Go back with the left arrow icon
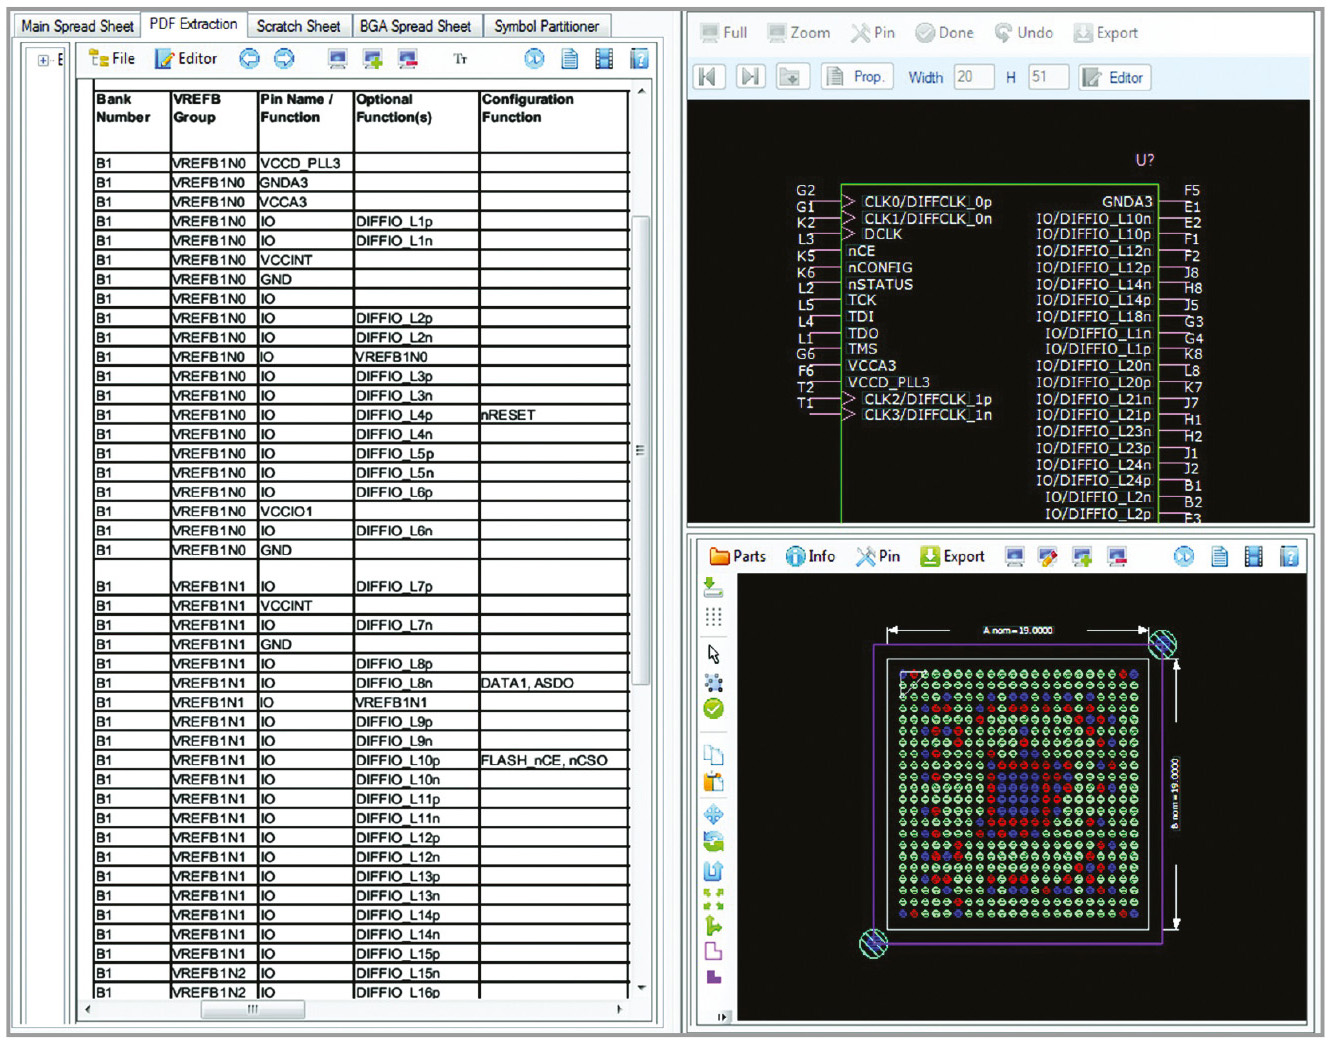The image size is (1329, 1044). [249, 59]
